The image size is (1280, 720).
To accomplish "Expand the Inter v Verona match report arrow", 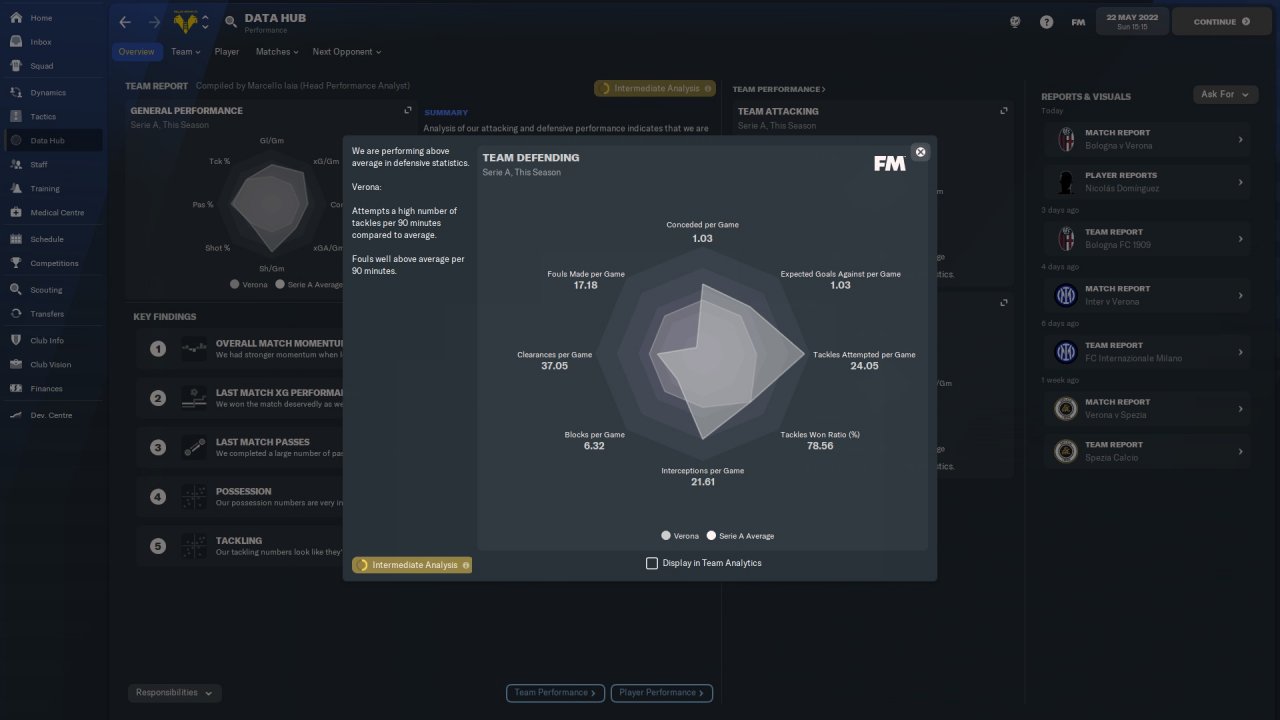I will coord(1240,295).
